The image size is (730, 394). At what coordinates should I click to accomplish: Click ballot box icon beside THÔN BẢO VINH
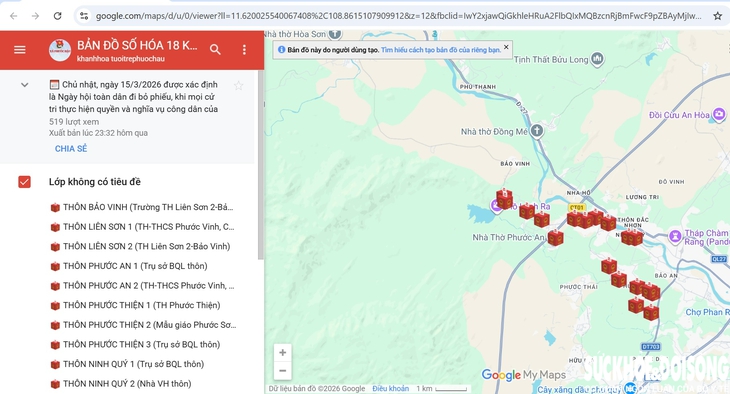55,207
